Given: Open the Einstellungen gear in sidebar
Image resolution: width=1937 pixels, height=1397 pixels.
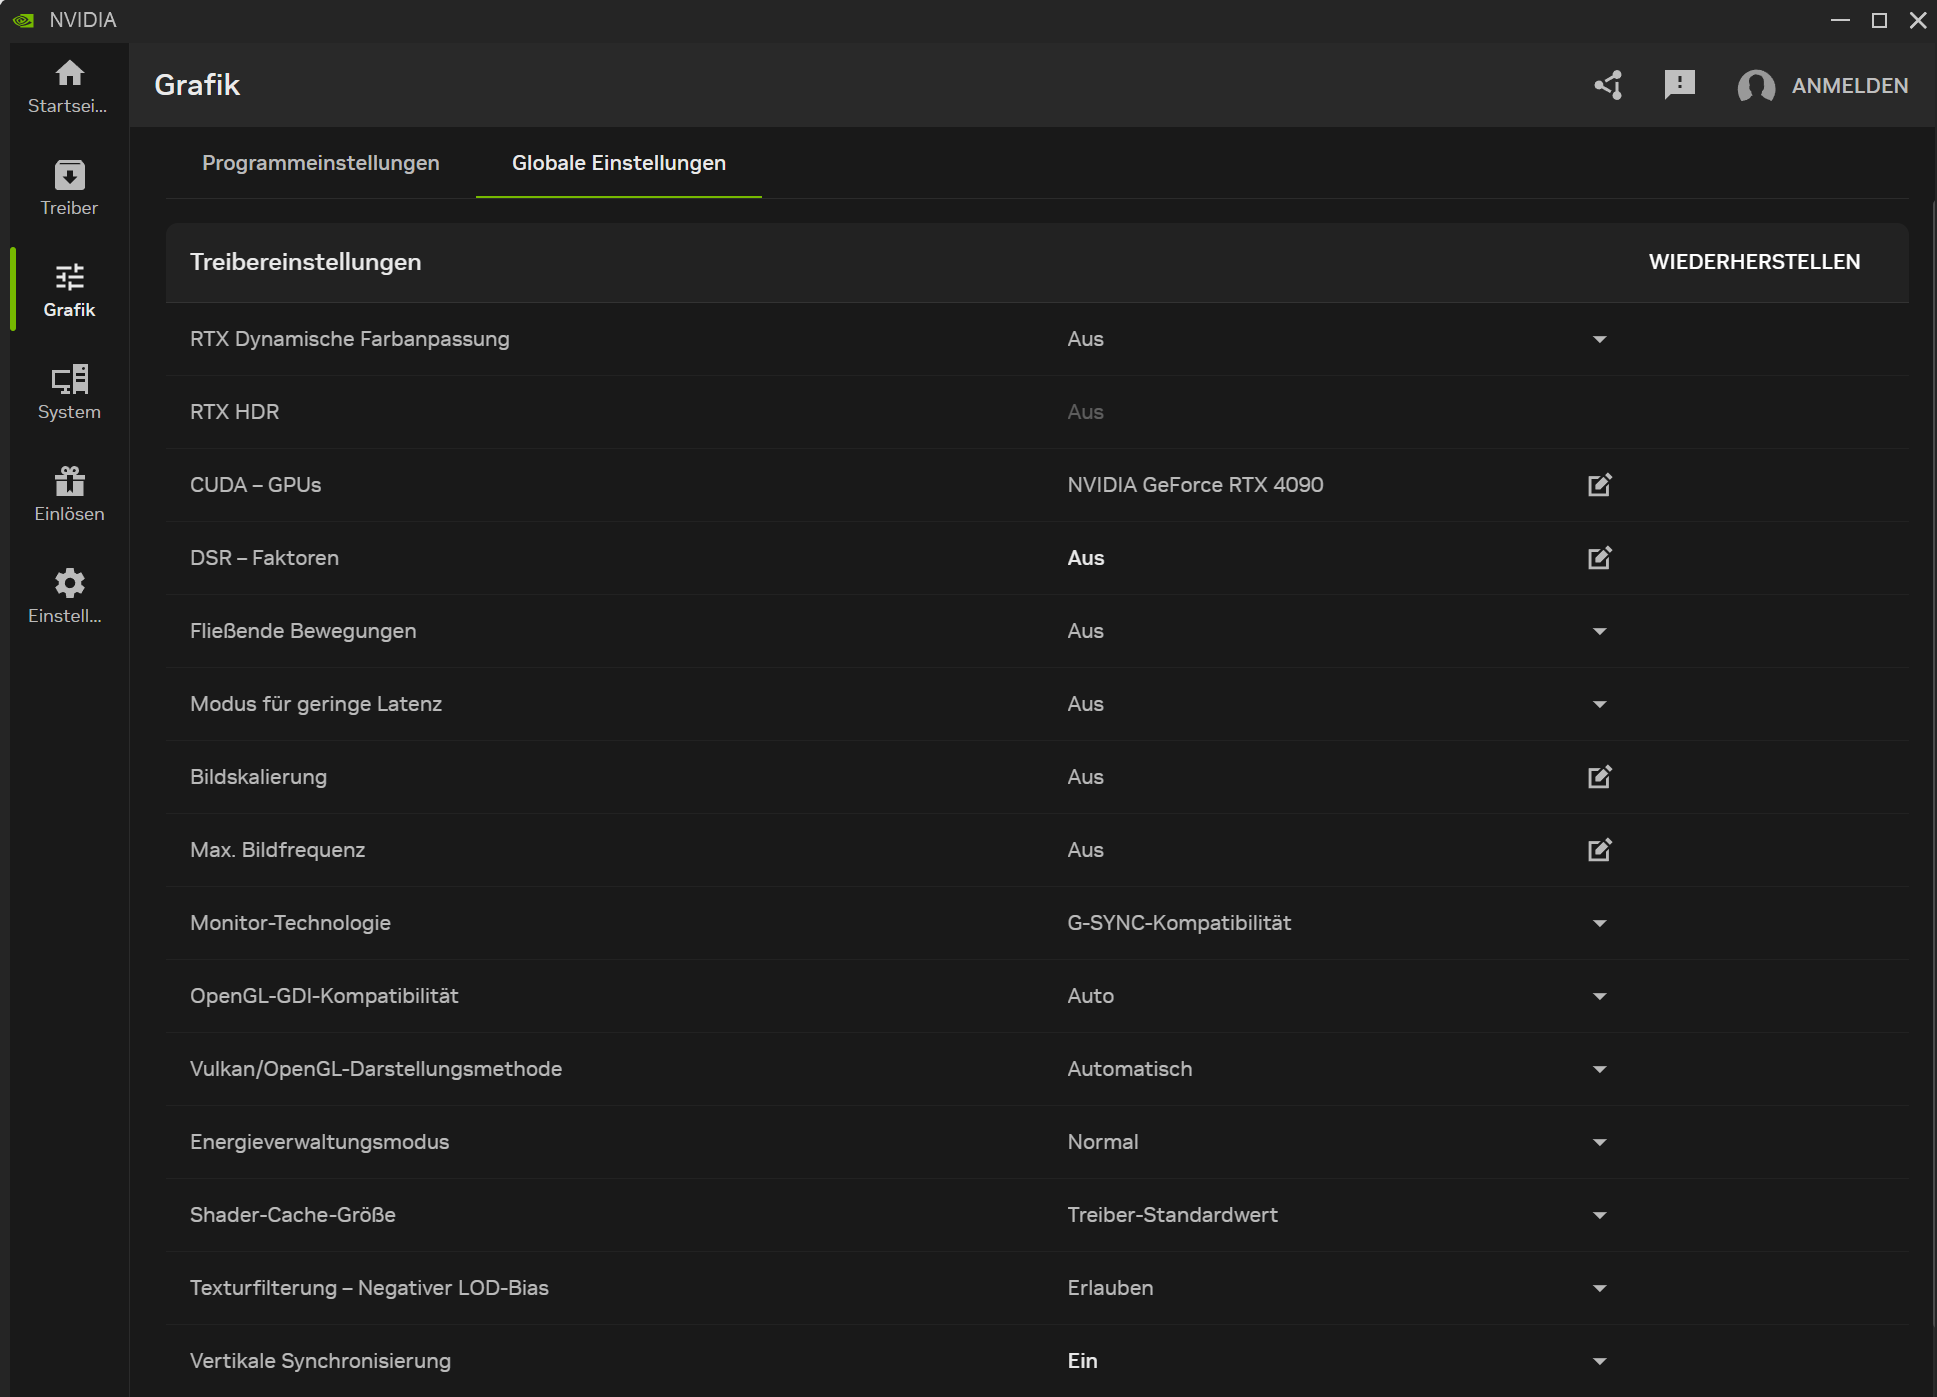Looking at the screenshot, I should pyautogui.click(x=69, y=596).
